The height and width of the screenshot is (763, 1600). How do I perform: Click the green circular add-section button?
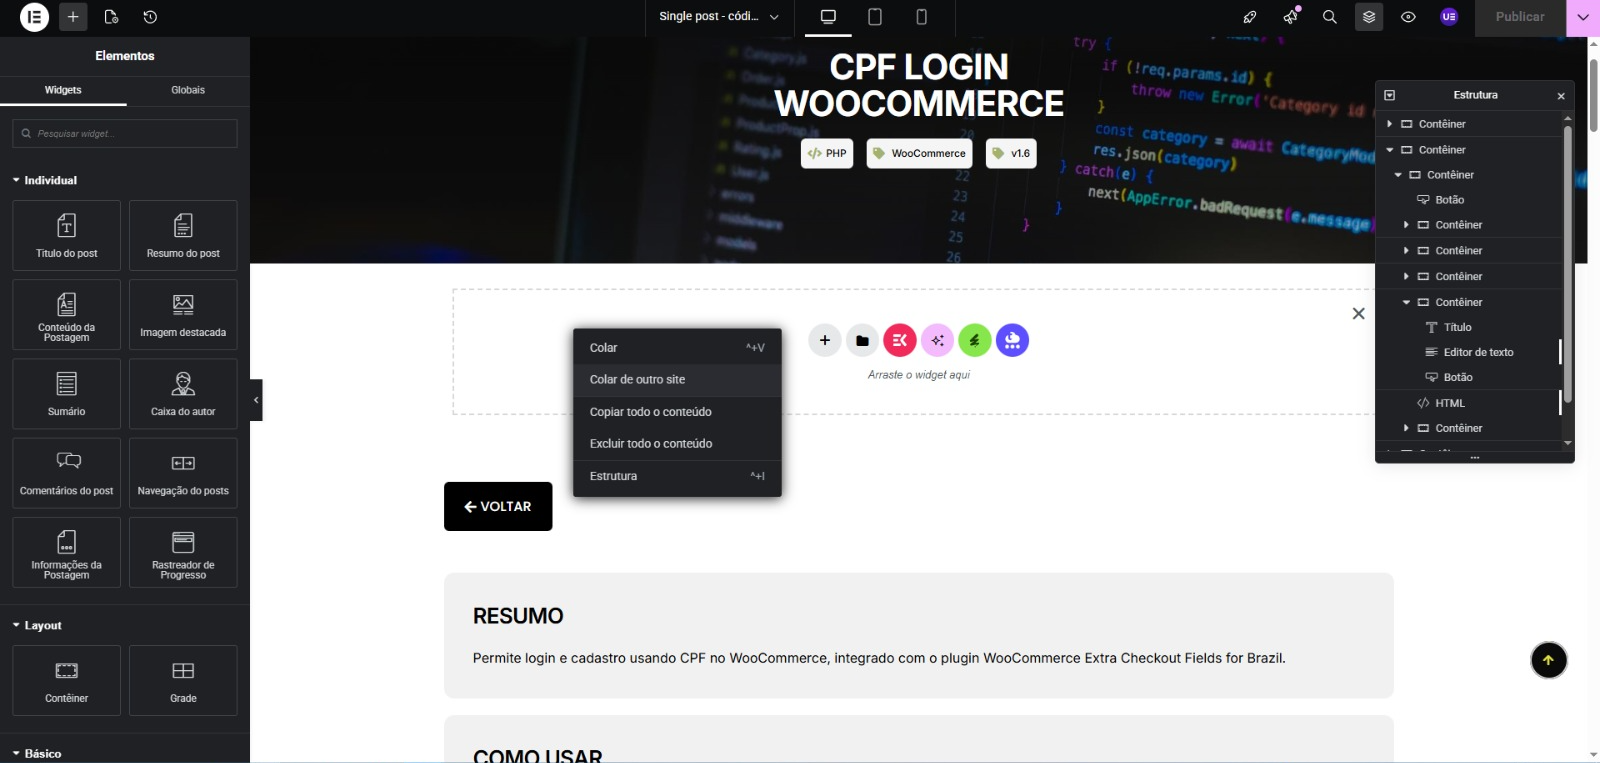[975, 341]
